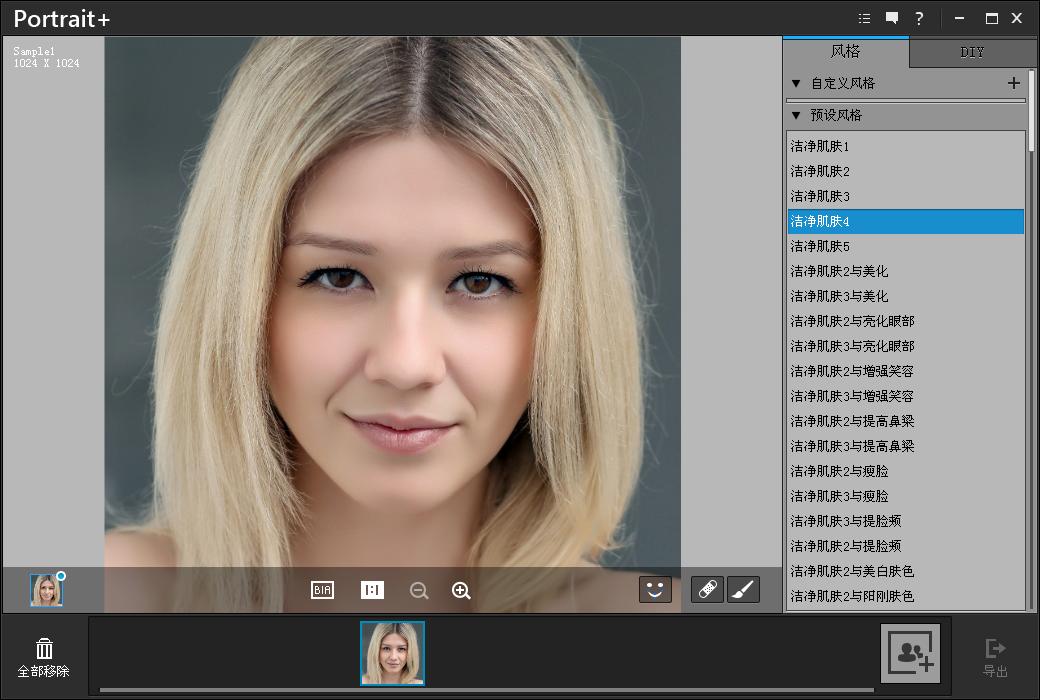Switch to the 风格 tab
The image size is (1040, 700).
[x=846, y=53]
